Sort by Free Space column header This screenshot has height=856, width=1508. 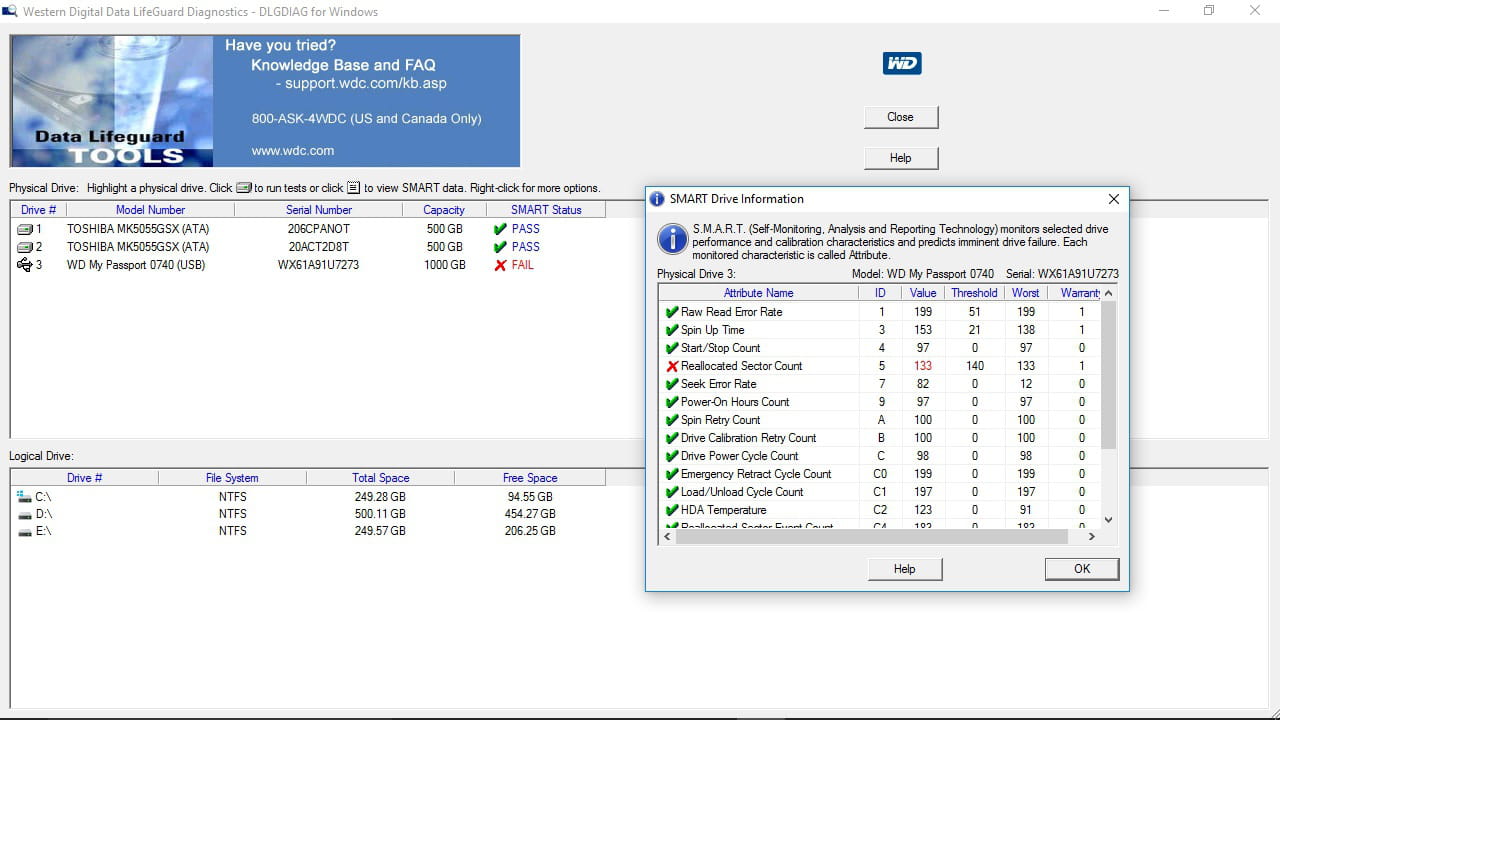coord(530,478)
